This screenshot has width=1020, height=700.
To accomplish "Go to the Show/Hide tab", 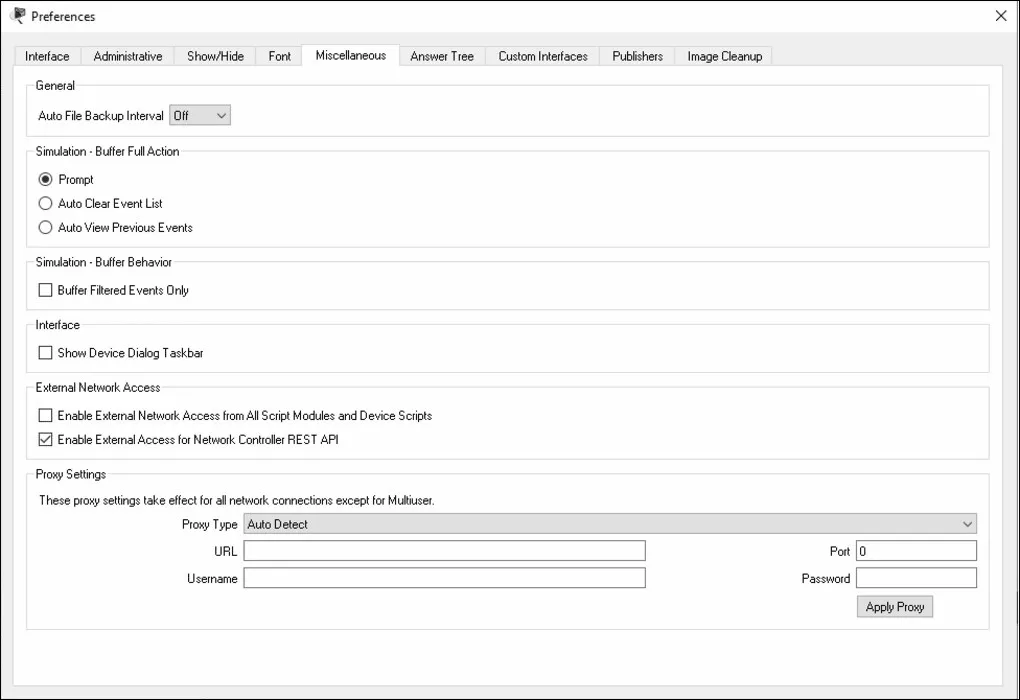I will click(215, 56).
